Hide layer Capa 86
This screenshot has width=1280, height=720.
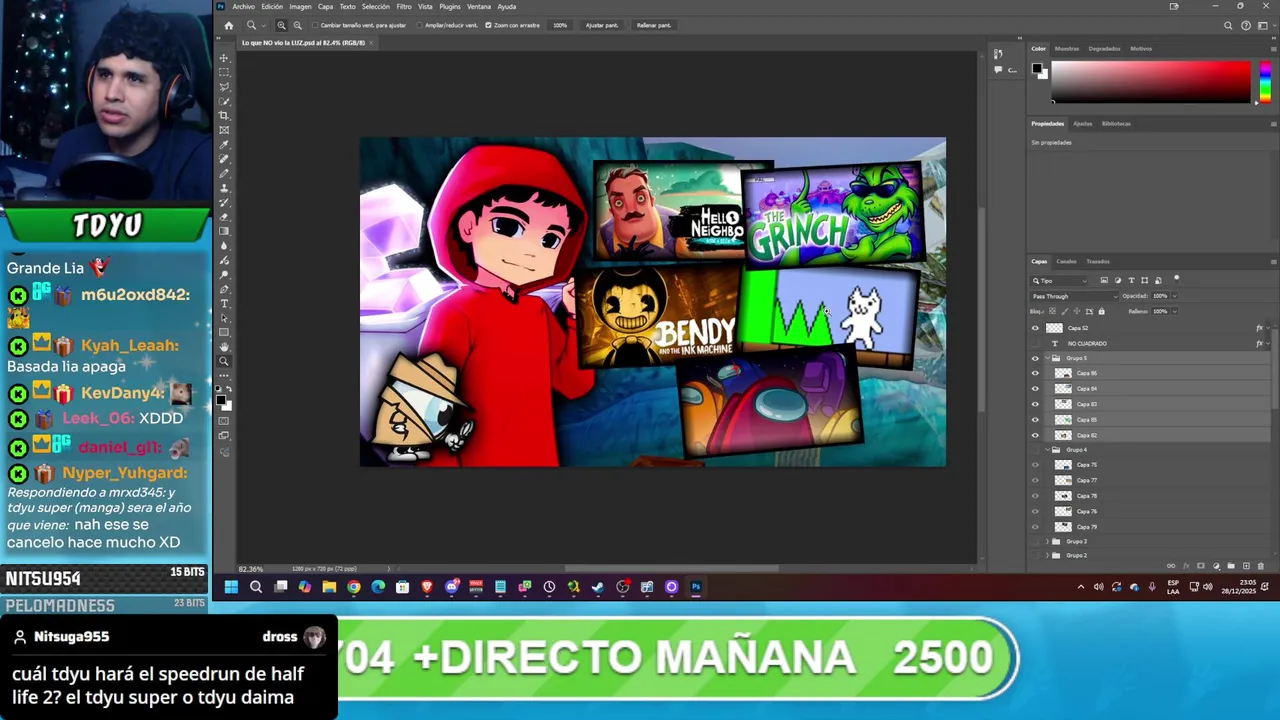coord(1035,373)
